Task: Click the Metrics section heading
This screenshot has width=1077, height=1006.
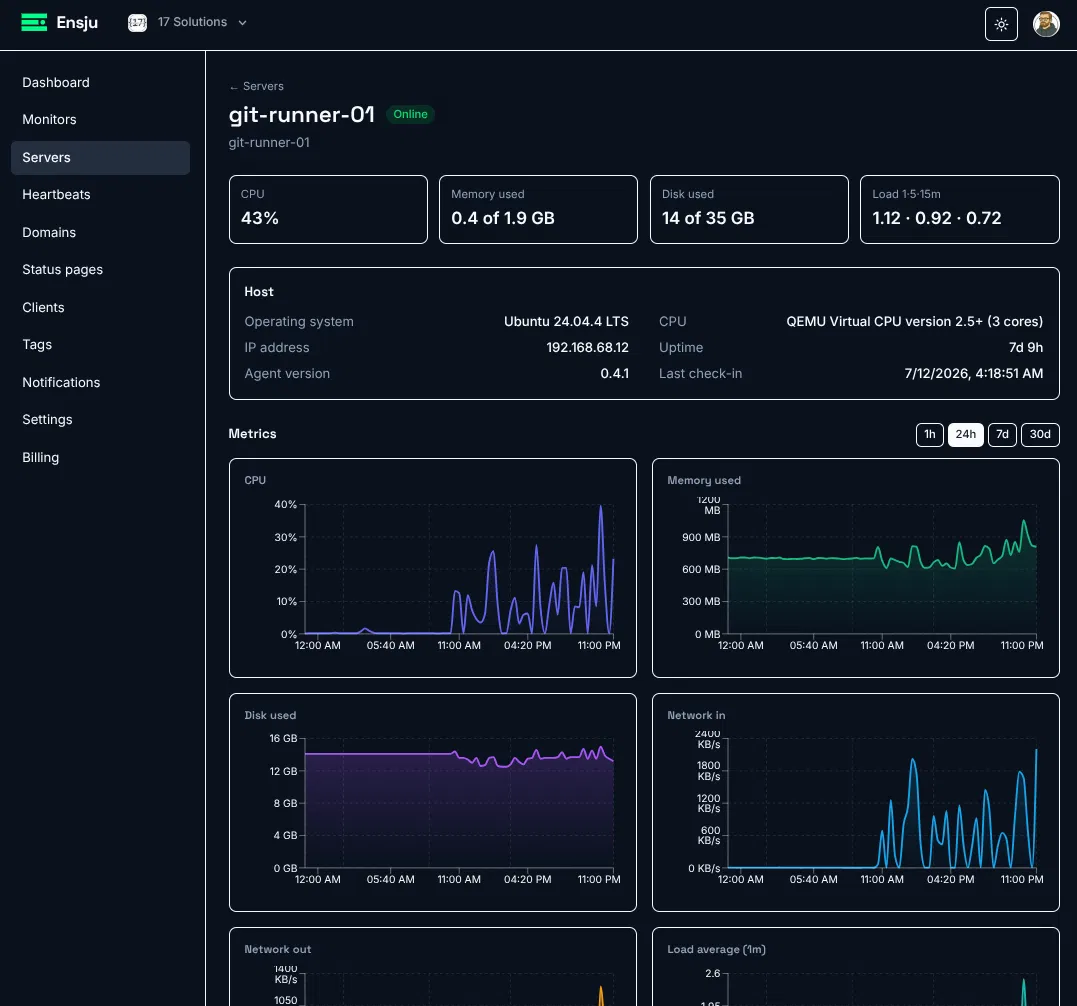Action: click(252, 434)
